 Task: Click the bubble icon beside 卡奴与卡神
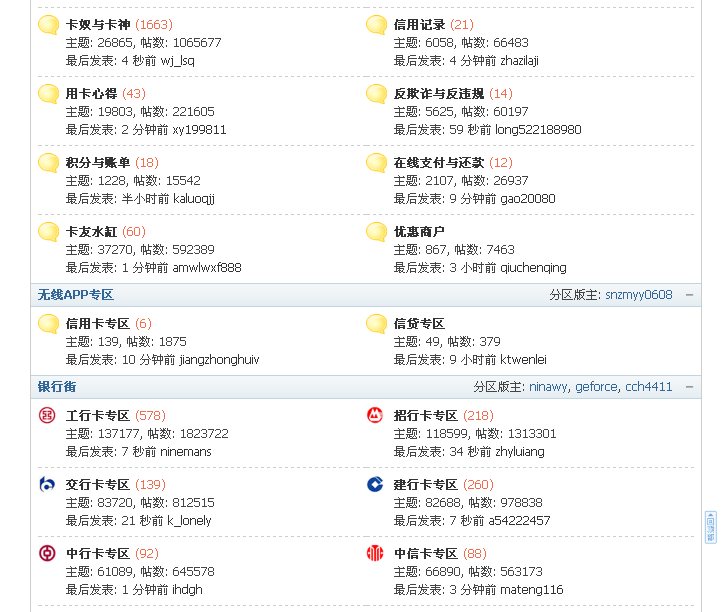[x=48, y=25]
